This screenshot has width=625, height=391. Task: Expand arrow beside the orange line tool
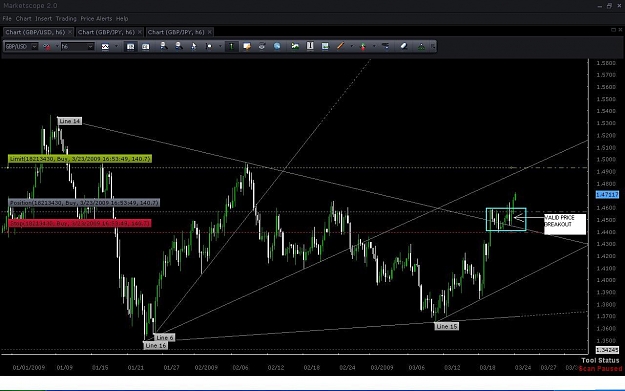click(x=351, y=47)
